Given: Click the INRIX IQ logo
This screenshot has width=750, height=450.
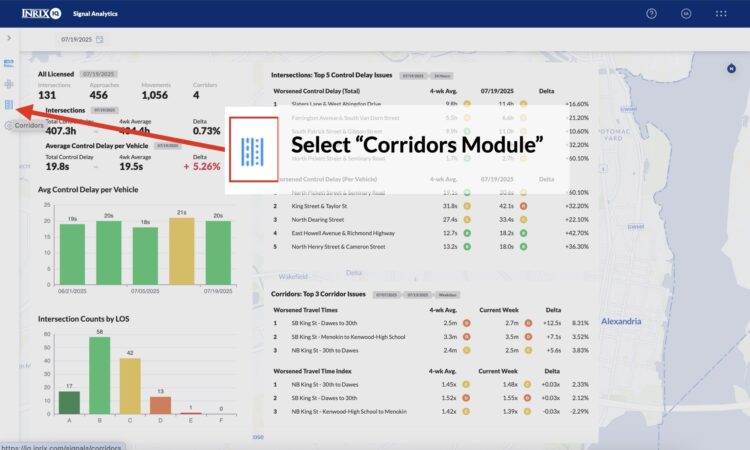Looking at the screenshot, I should coord(41,13).
